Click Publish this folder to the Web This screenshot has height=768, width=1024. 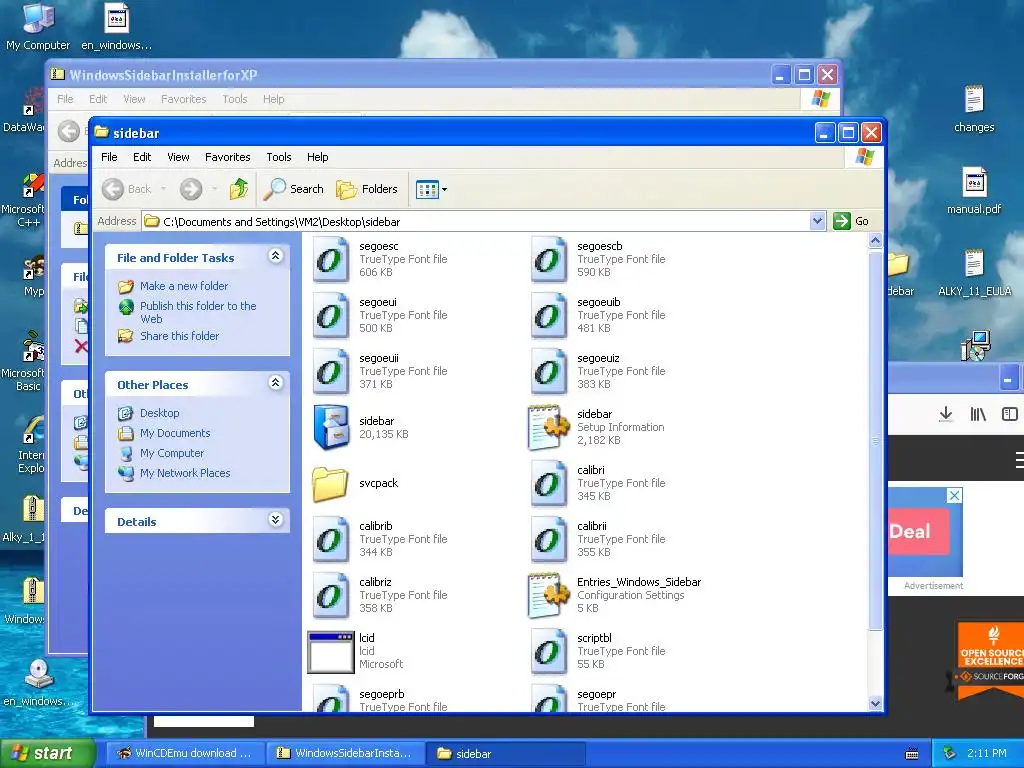click(x=198, y=312)
